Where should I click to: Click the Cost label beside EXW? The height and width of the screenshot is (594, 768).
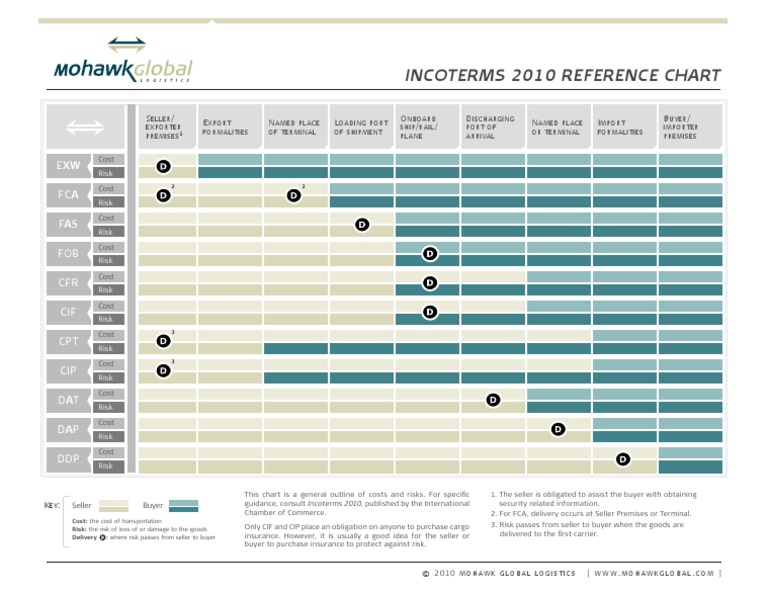[108, 159]
